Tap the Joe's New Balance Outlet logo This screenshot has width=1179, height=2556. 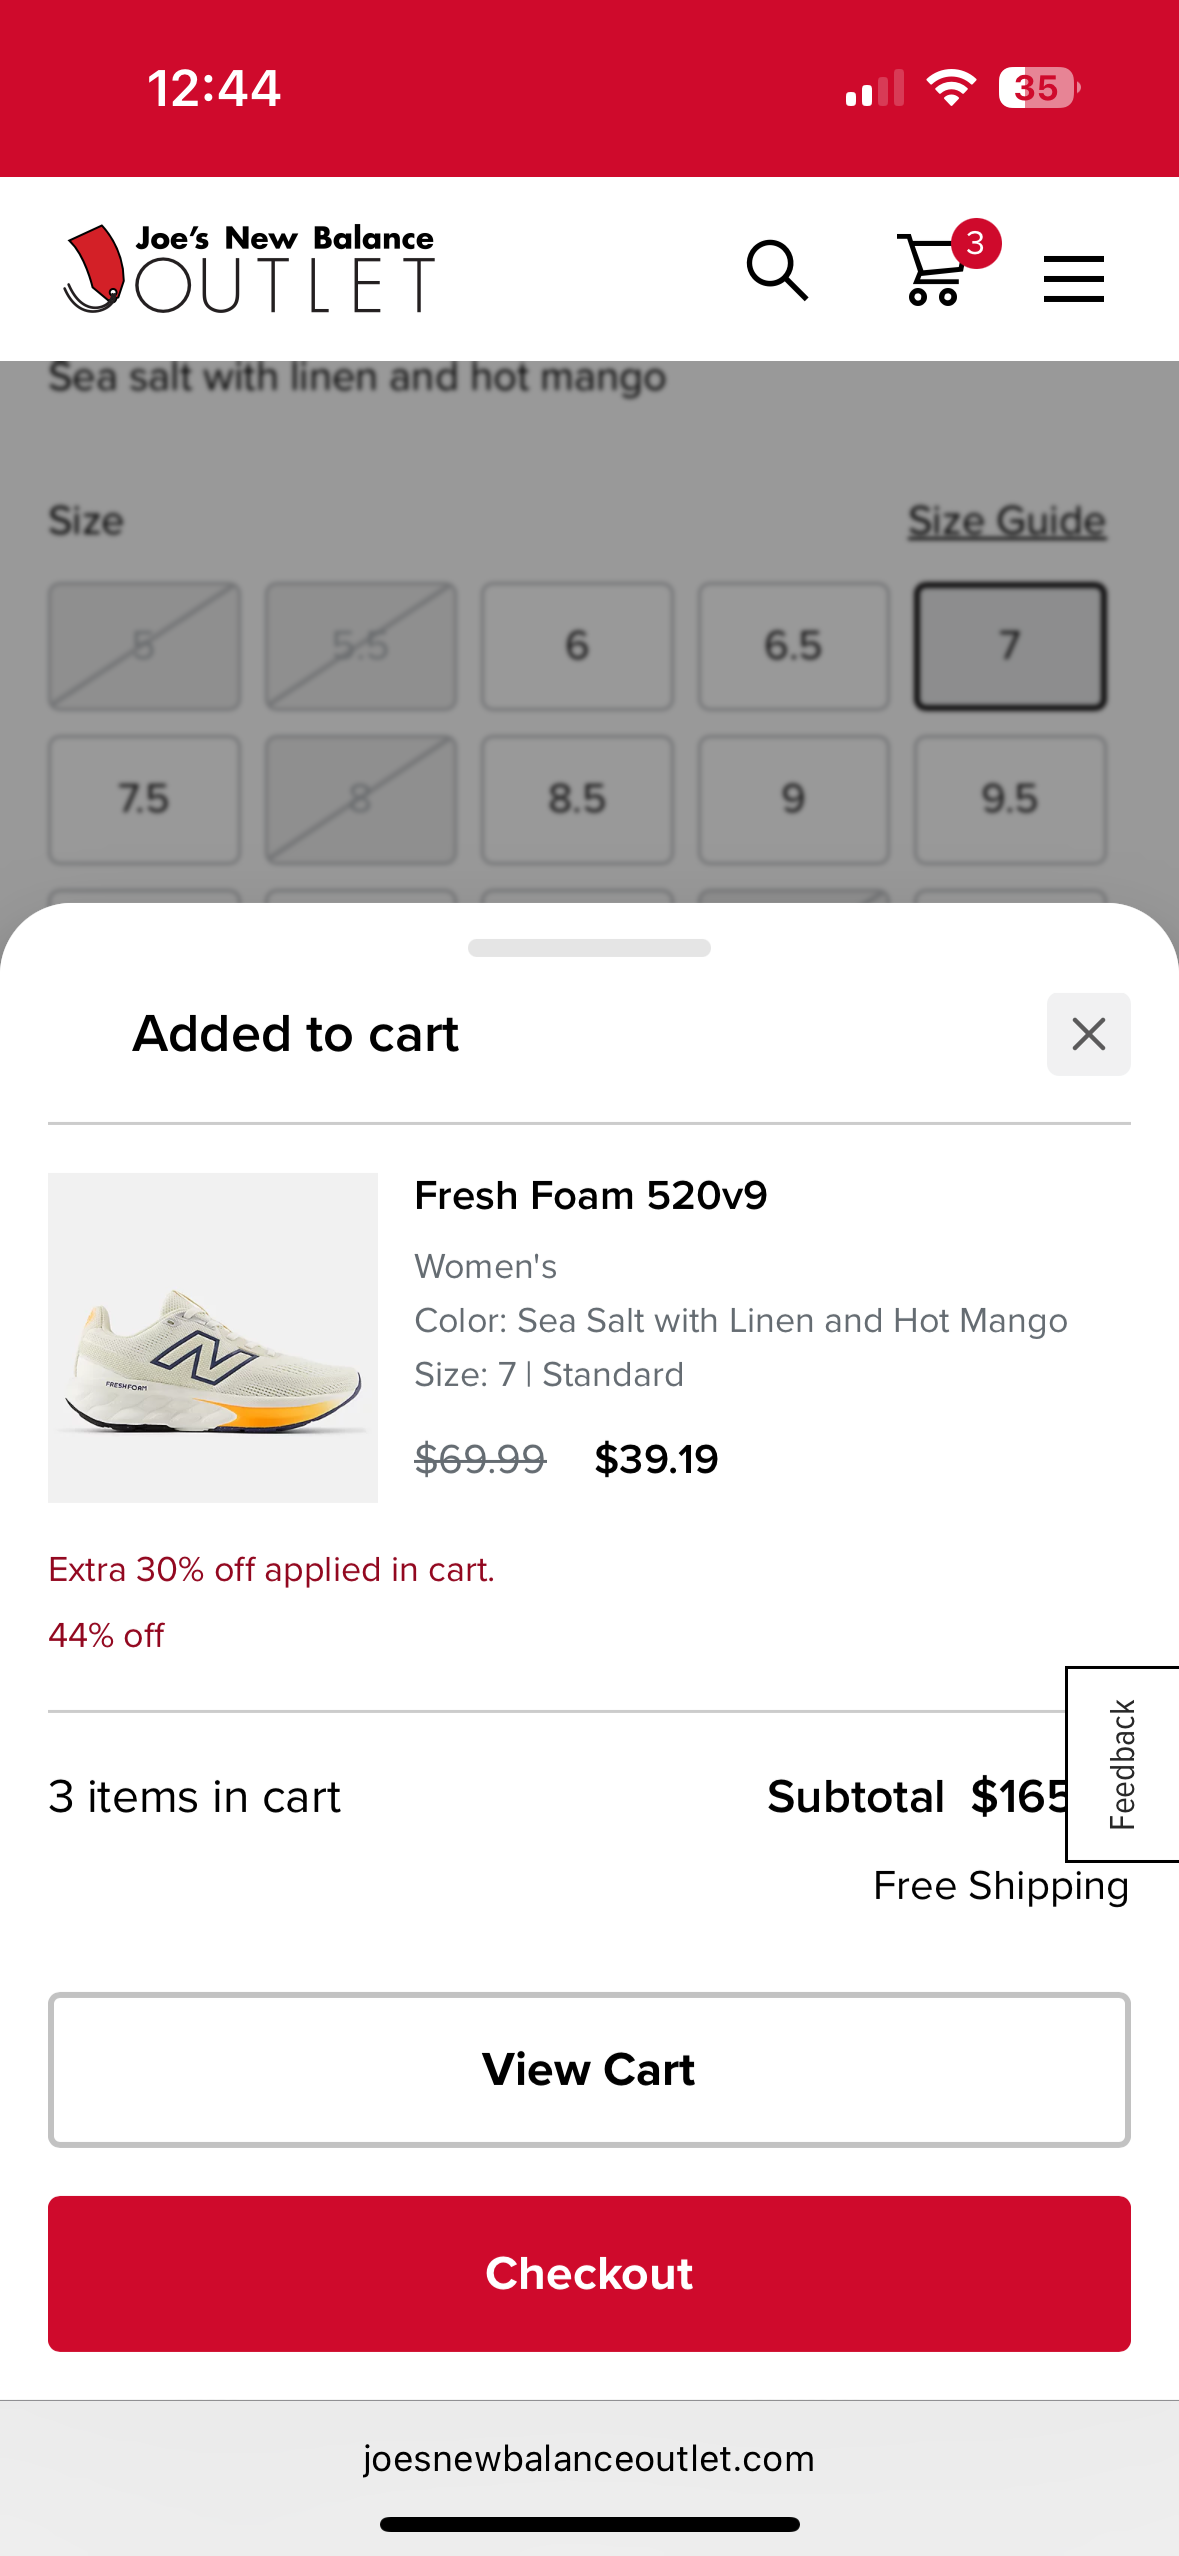pos(249,269)
